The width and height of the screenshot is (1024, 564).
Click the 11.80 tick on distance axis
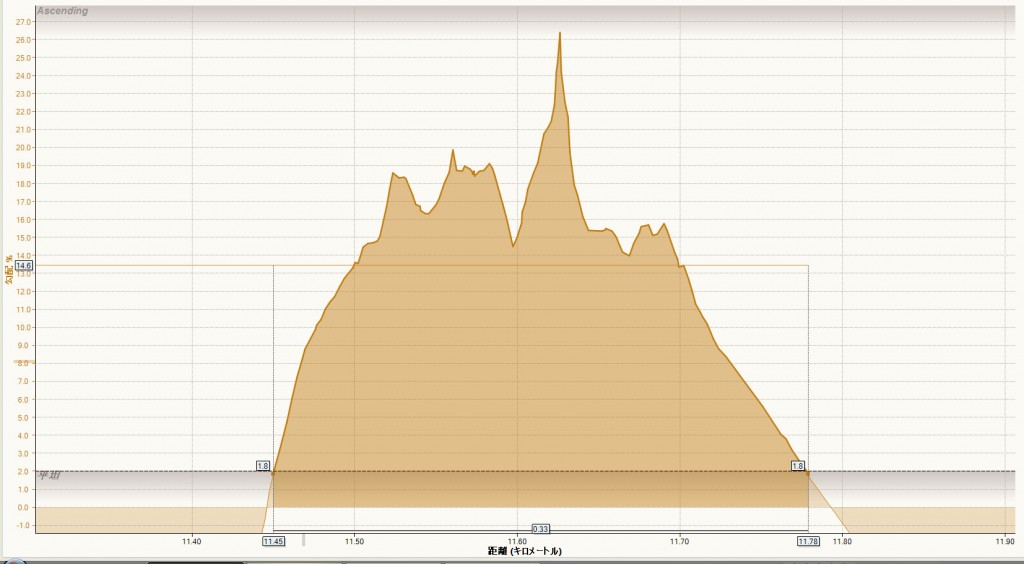(843, 541)
